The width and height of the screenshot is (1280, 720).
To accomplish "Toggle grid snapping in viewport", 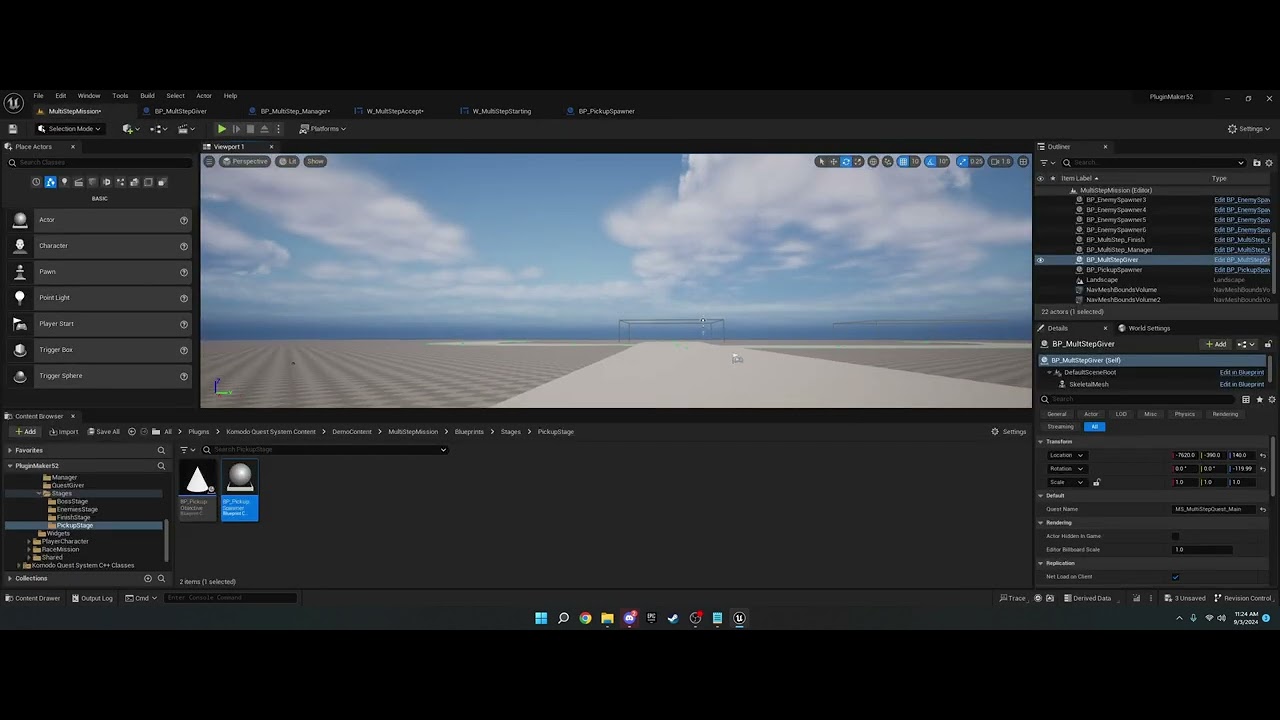I will [903, 161].
